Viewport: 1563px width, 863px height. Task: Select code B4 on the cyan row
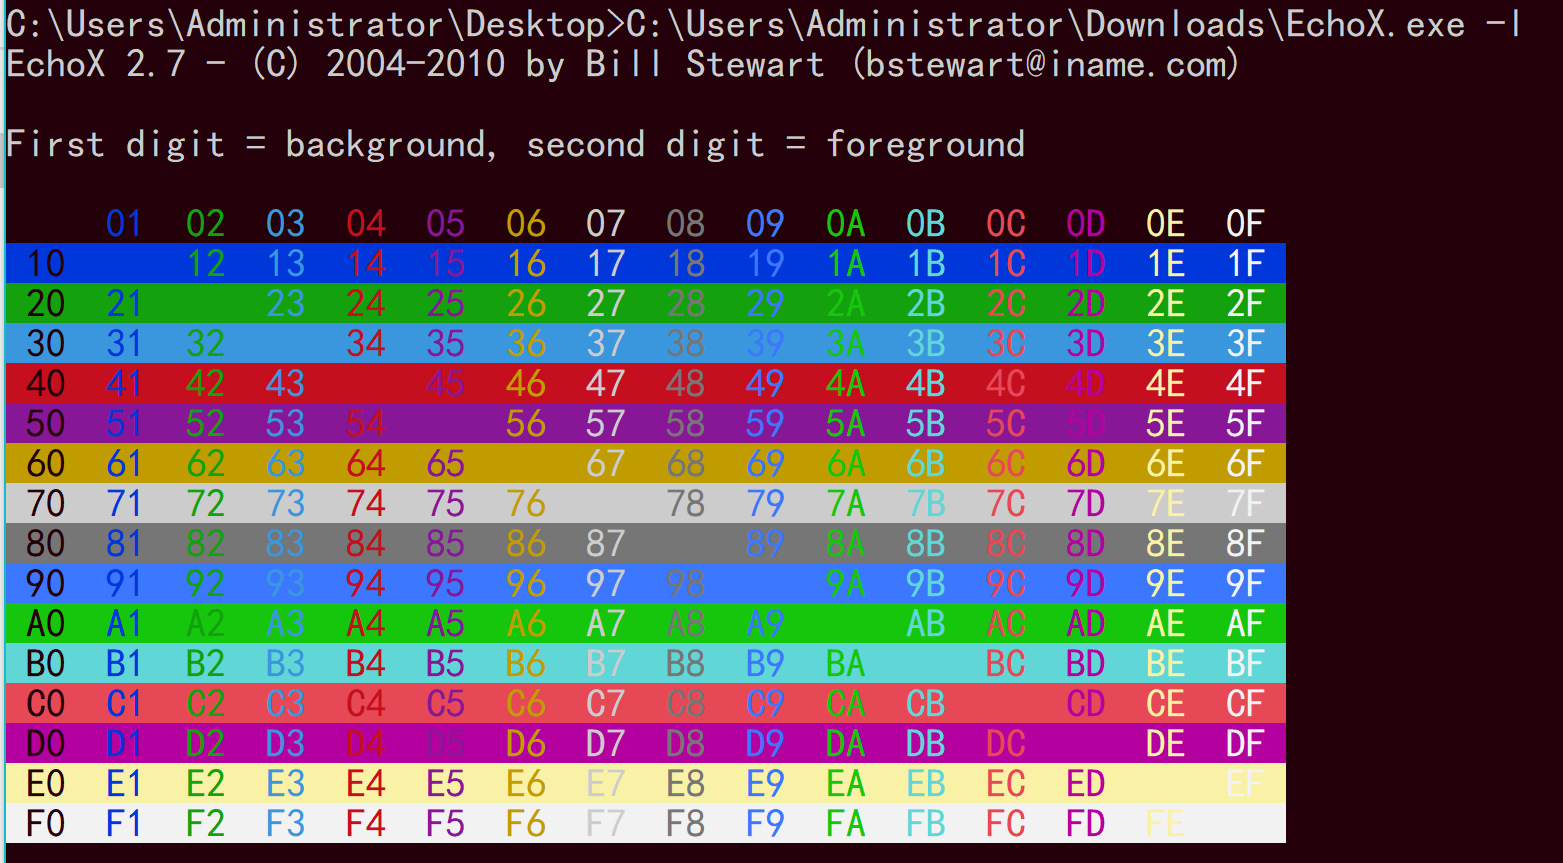click(365, 663)
